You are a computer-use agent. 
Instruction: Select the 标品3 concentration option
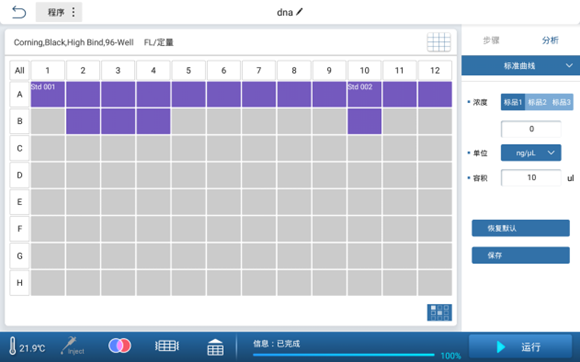pyautogui.click(x=561, y=102)
